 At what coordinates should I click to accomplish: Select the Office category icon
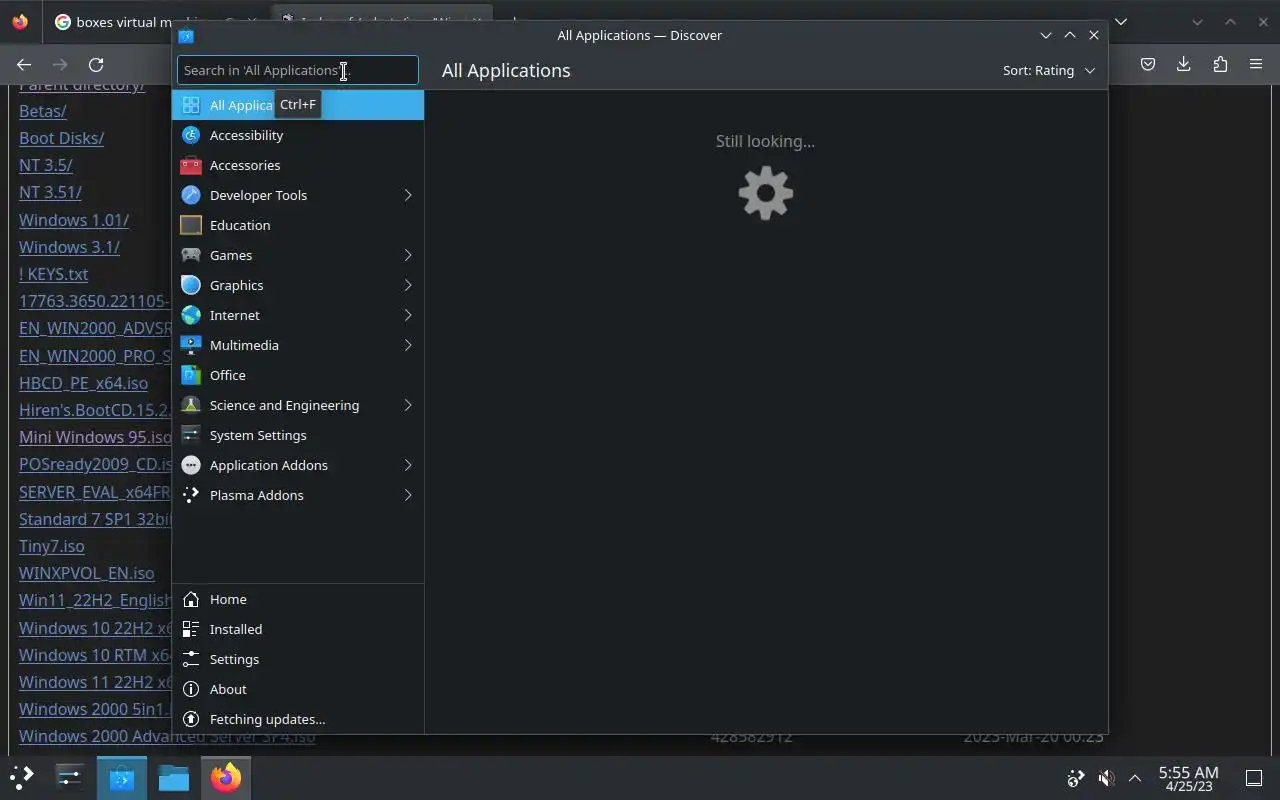click(x=191, y=375)
